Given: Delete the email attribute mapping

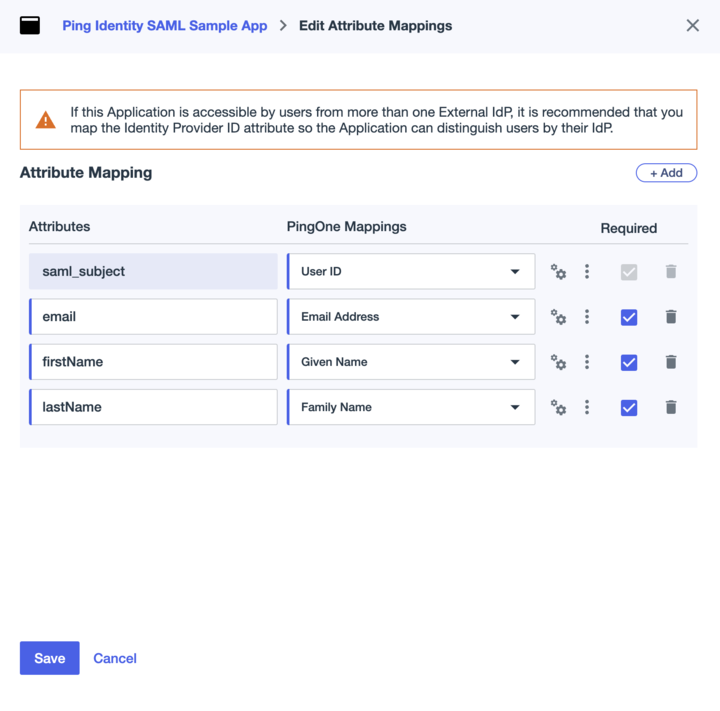Looking at the screenshot, I should click(671, 317).
